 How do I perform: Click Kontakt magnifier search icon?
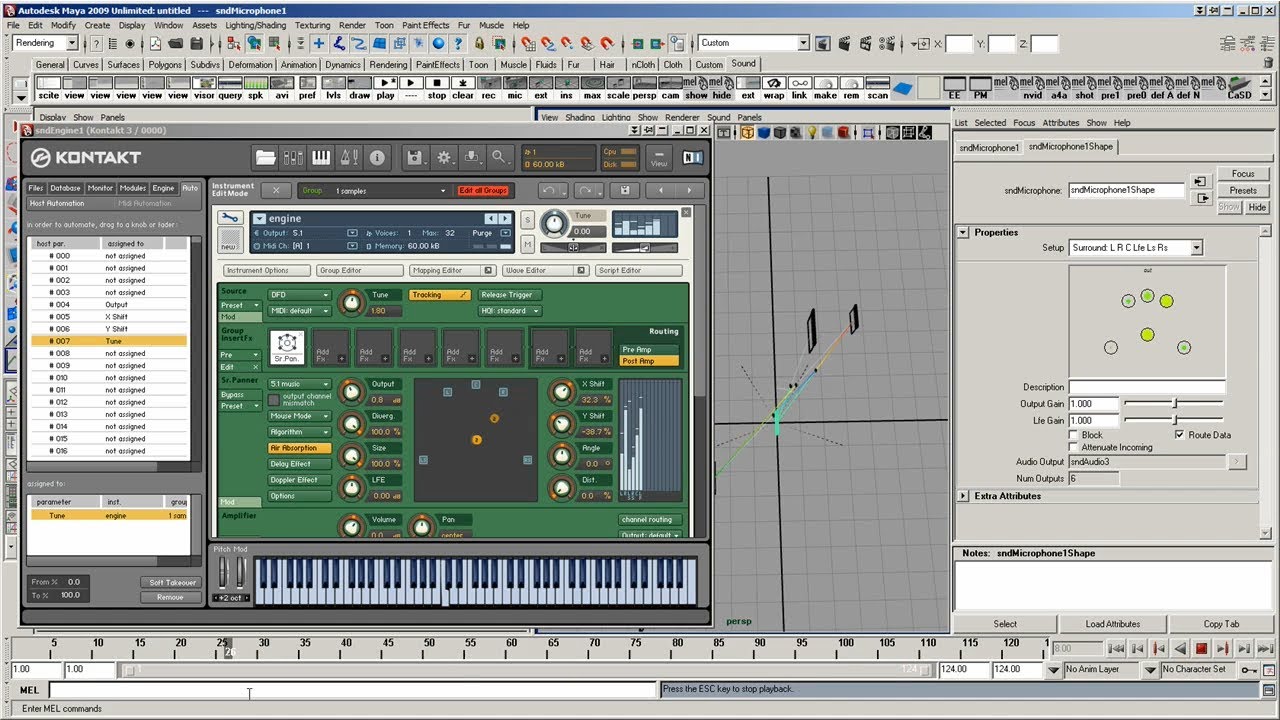pos(499,157)
